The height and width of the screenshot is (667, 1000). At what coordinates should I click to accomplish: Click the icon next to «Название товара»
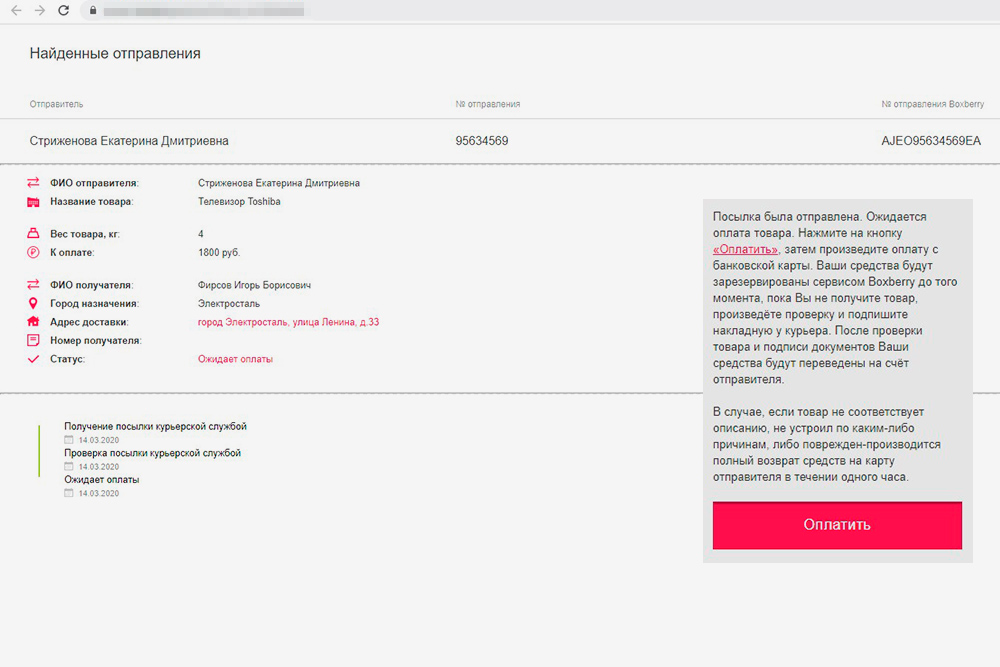(x=33, y=202)
